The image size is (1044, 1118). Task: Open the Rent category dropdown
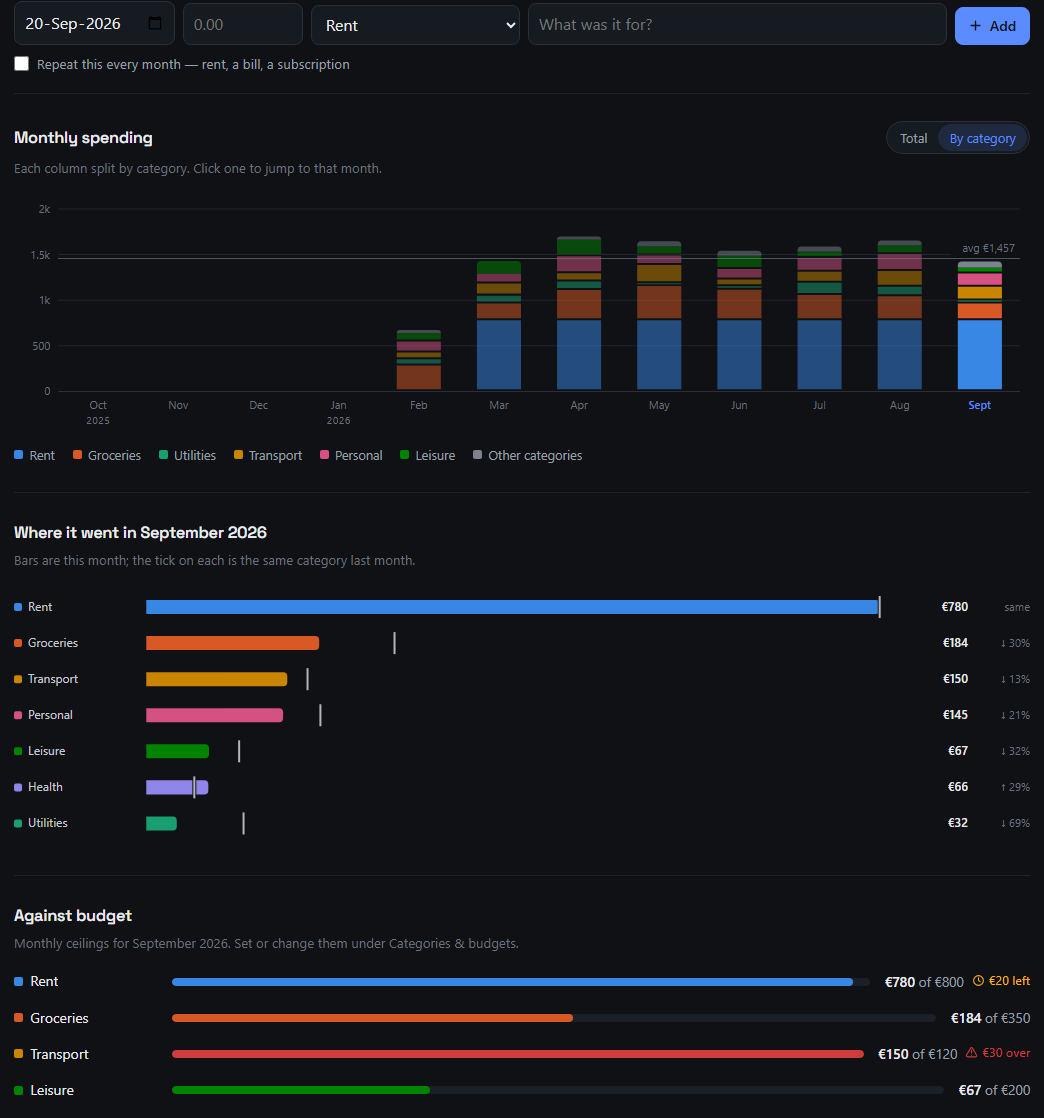(415, 25)
